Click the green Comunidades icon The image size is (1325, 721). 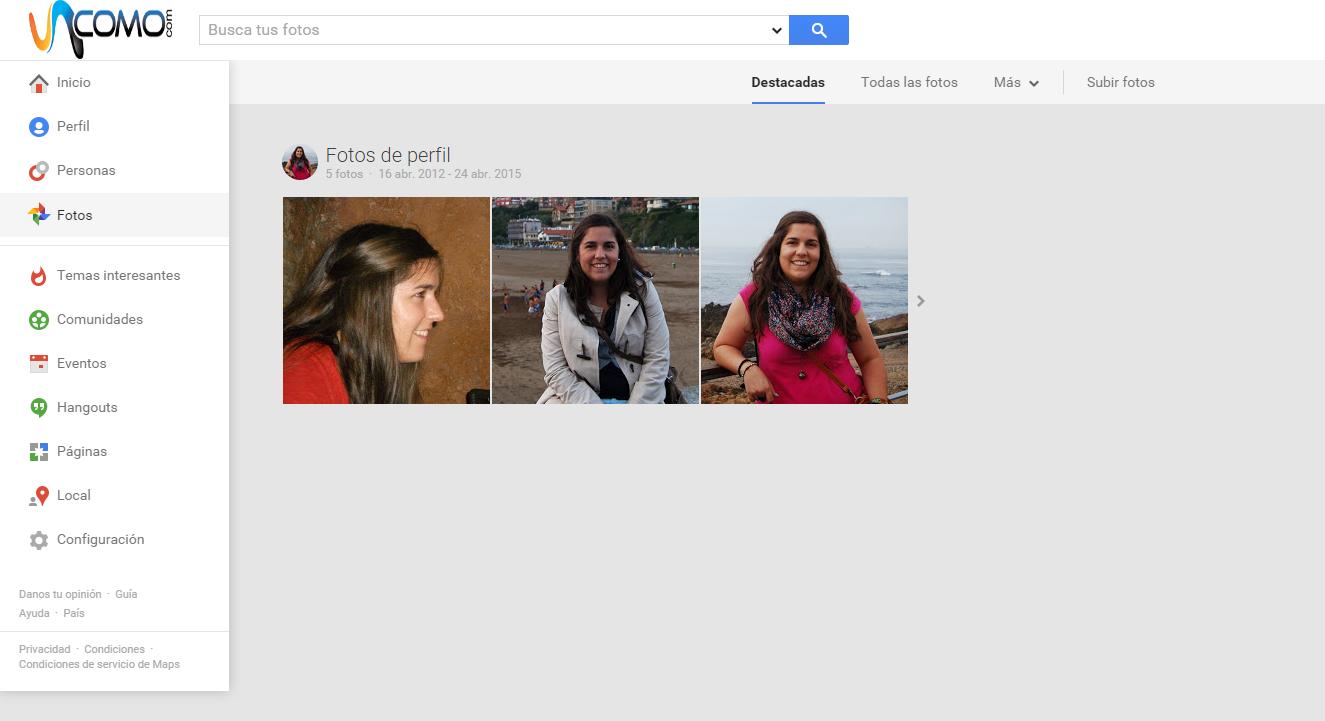pos(39,320)
